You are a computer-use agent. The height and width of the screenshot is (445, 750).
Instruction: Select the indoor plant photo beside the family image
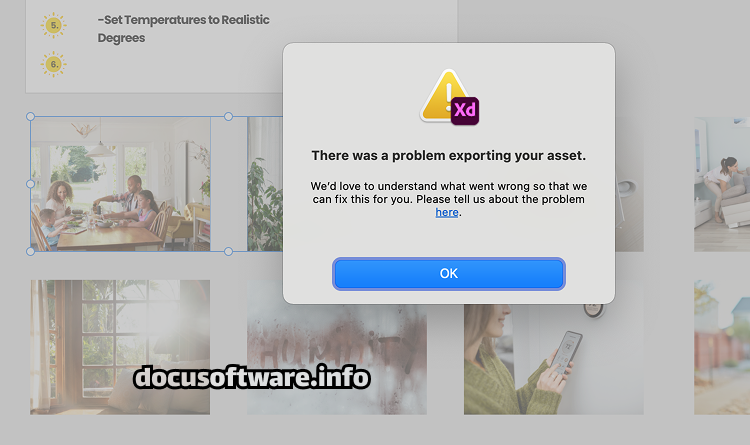point(265,184)
